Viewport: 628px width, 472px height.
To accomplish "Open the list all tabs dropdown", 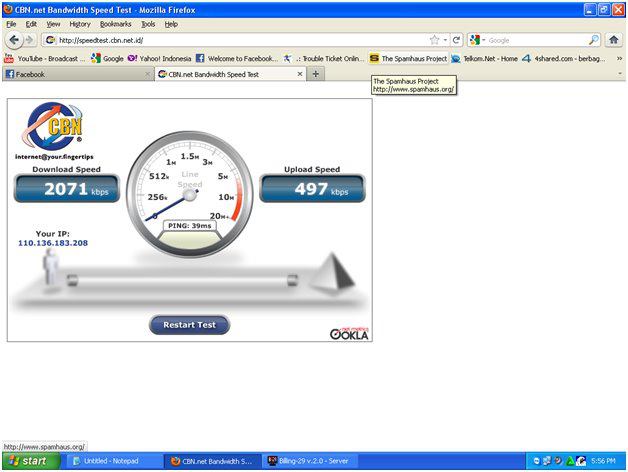I will (x=620, y=74).
